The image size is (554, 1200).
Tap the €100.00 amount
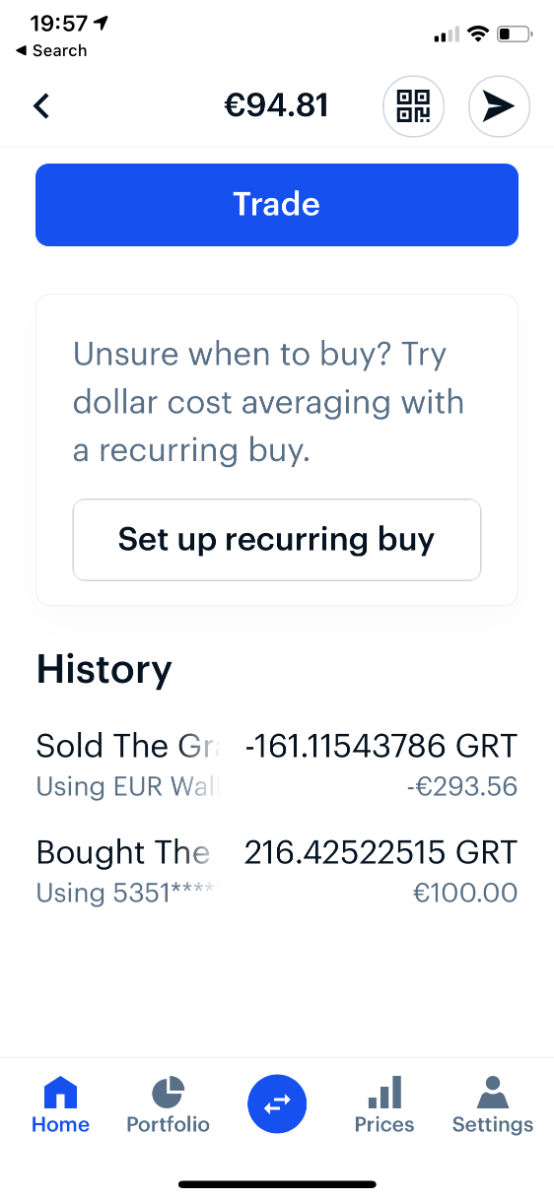pos(465,893)
